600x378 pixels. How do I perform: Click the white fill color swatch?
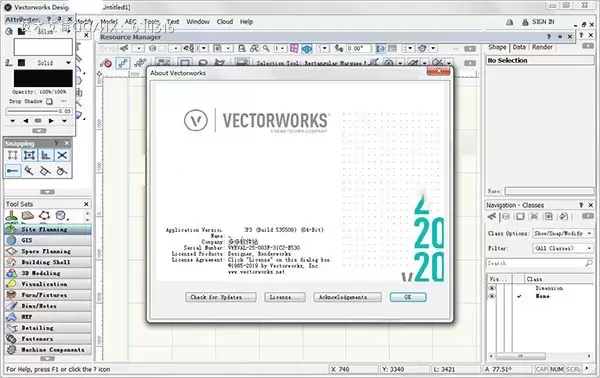[43, 47]
